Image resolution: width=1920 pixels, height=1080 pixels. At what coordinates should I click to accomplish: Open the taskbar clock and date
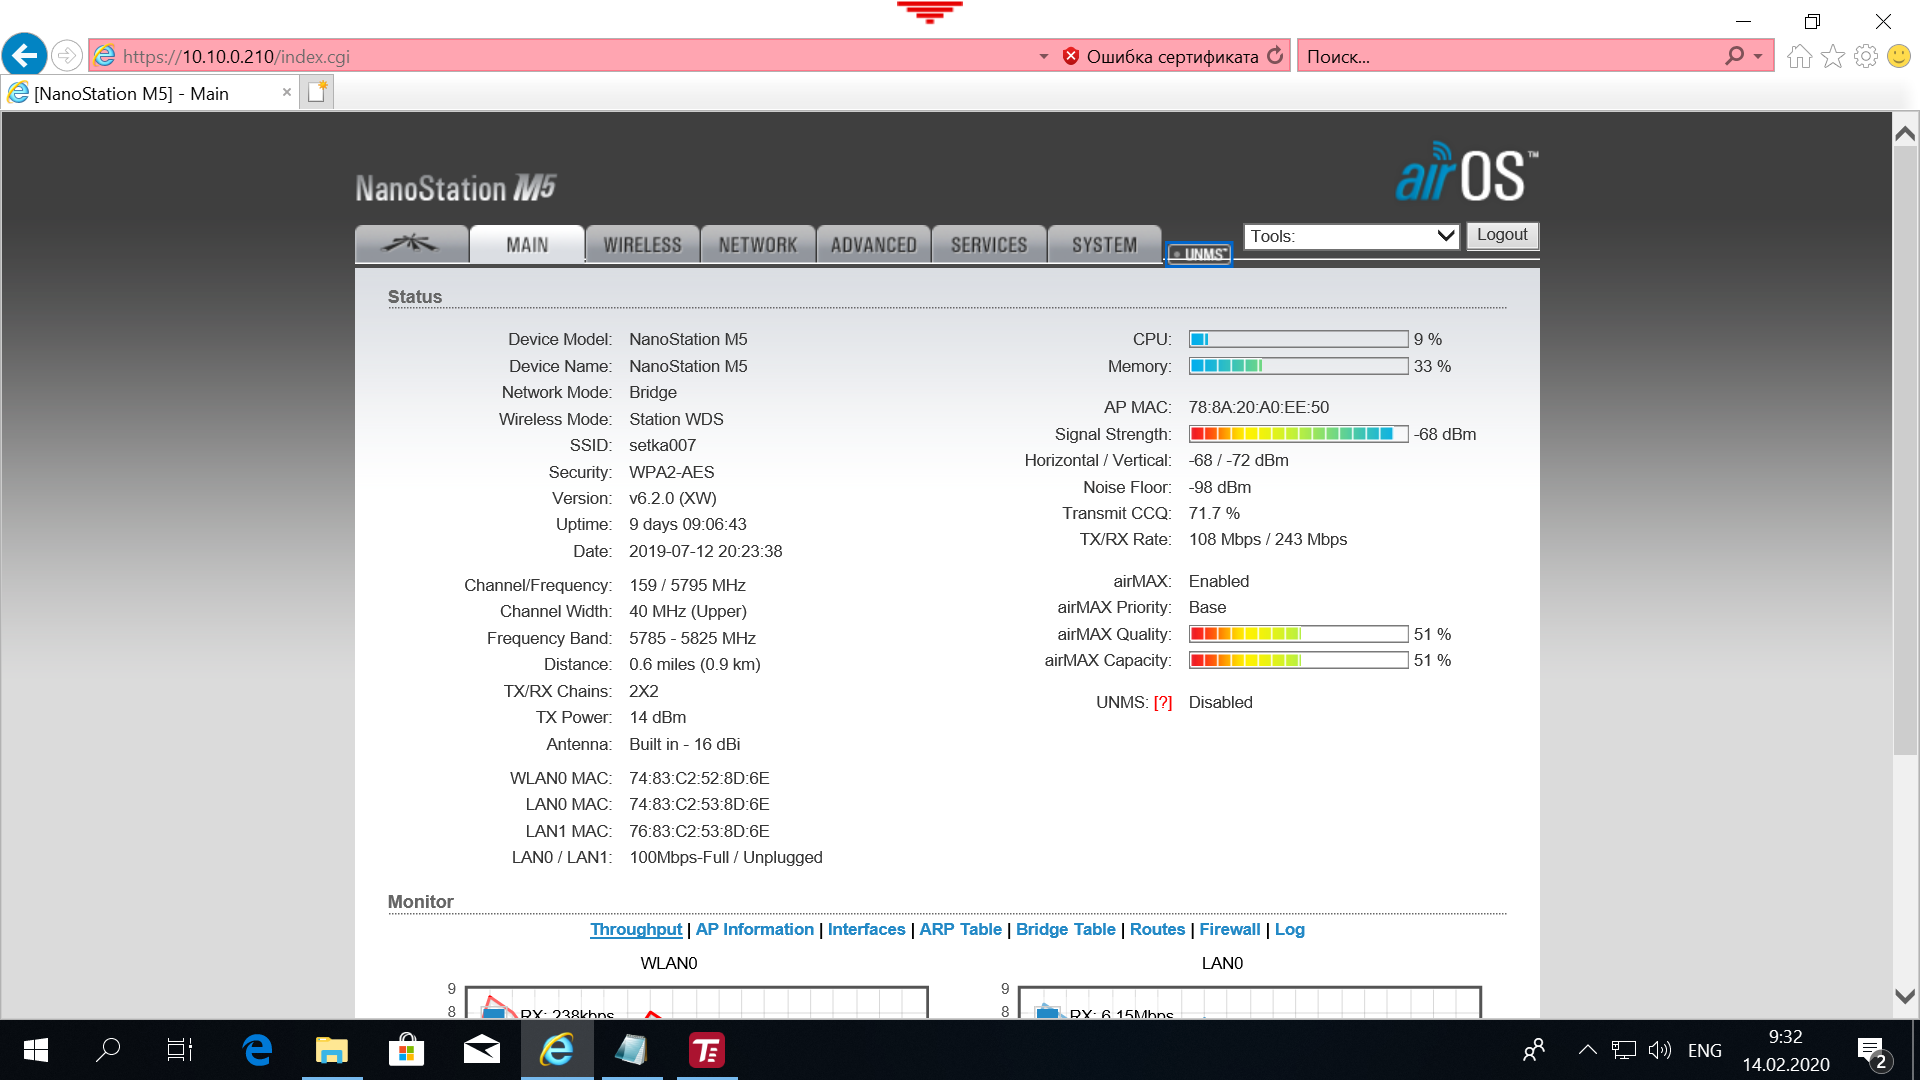(x=1786, y=1050)
